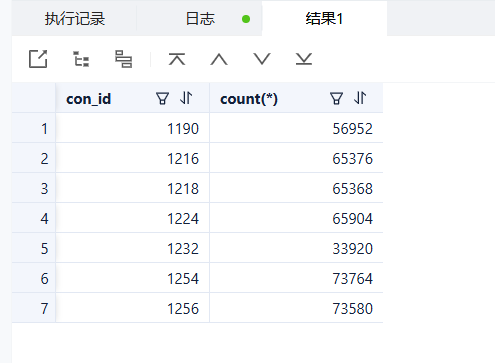This screenshot has width=495, height=363.
Task: Jump to last row arrow icon
Action: [x=304, y=59]
